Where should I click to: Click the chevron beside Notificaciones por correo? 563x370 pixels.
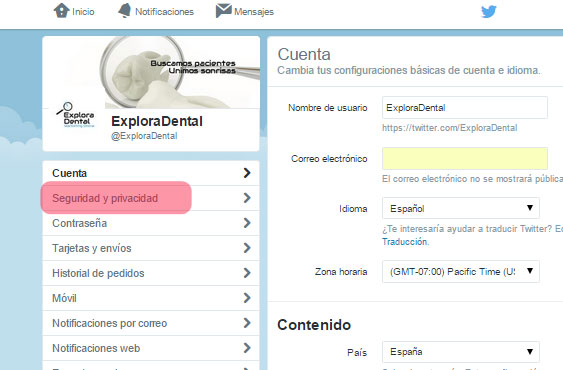coord(247,323)
